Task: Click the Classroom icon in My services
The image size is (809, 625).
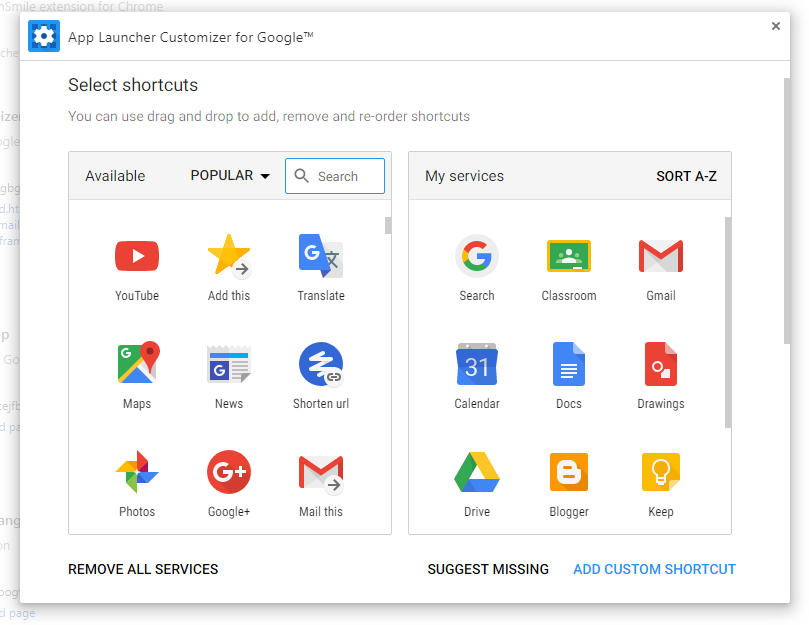Action: (569, 256)
